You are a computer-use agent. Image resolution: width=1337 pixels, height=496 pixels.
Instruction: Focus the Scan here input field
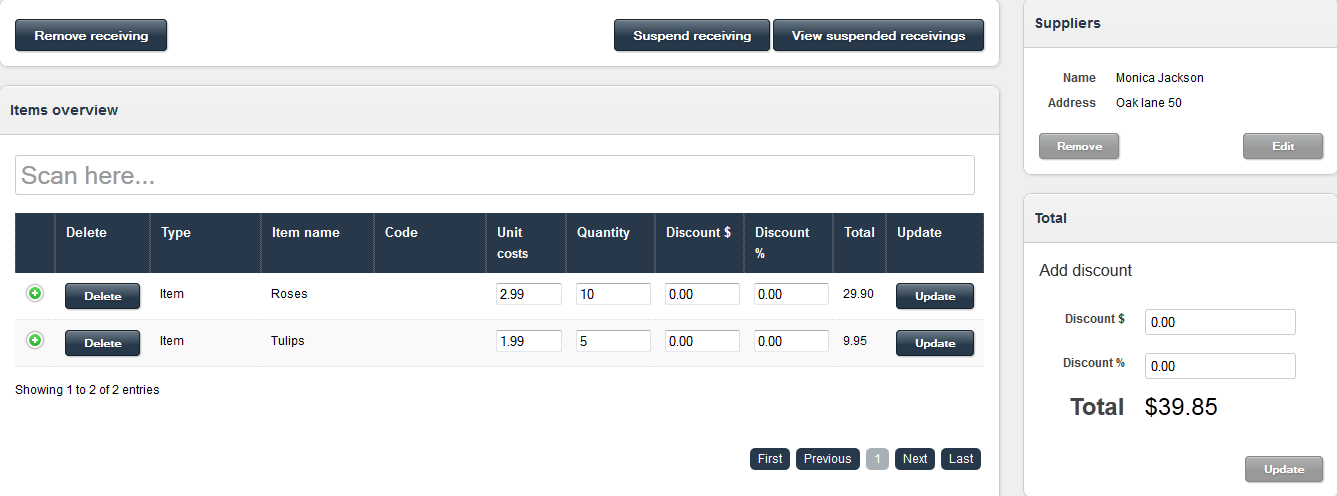(x=494, y=175)
